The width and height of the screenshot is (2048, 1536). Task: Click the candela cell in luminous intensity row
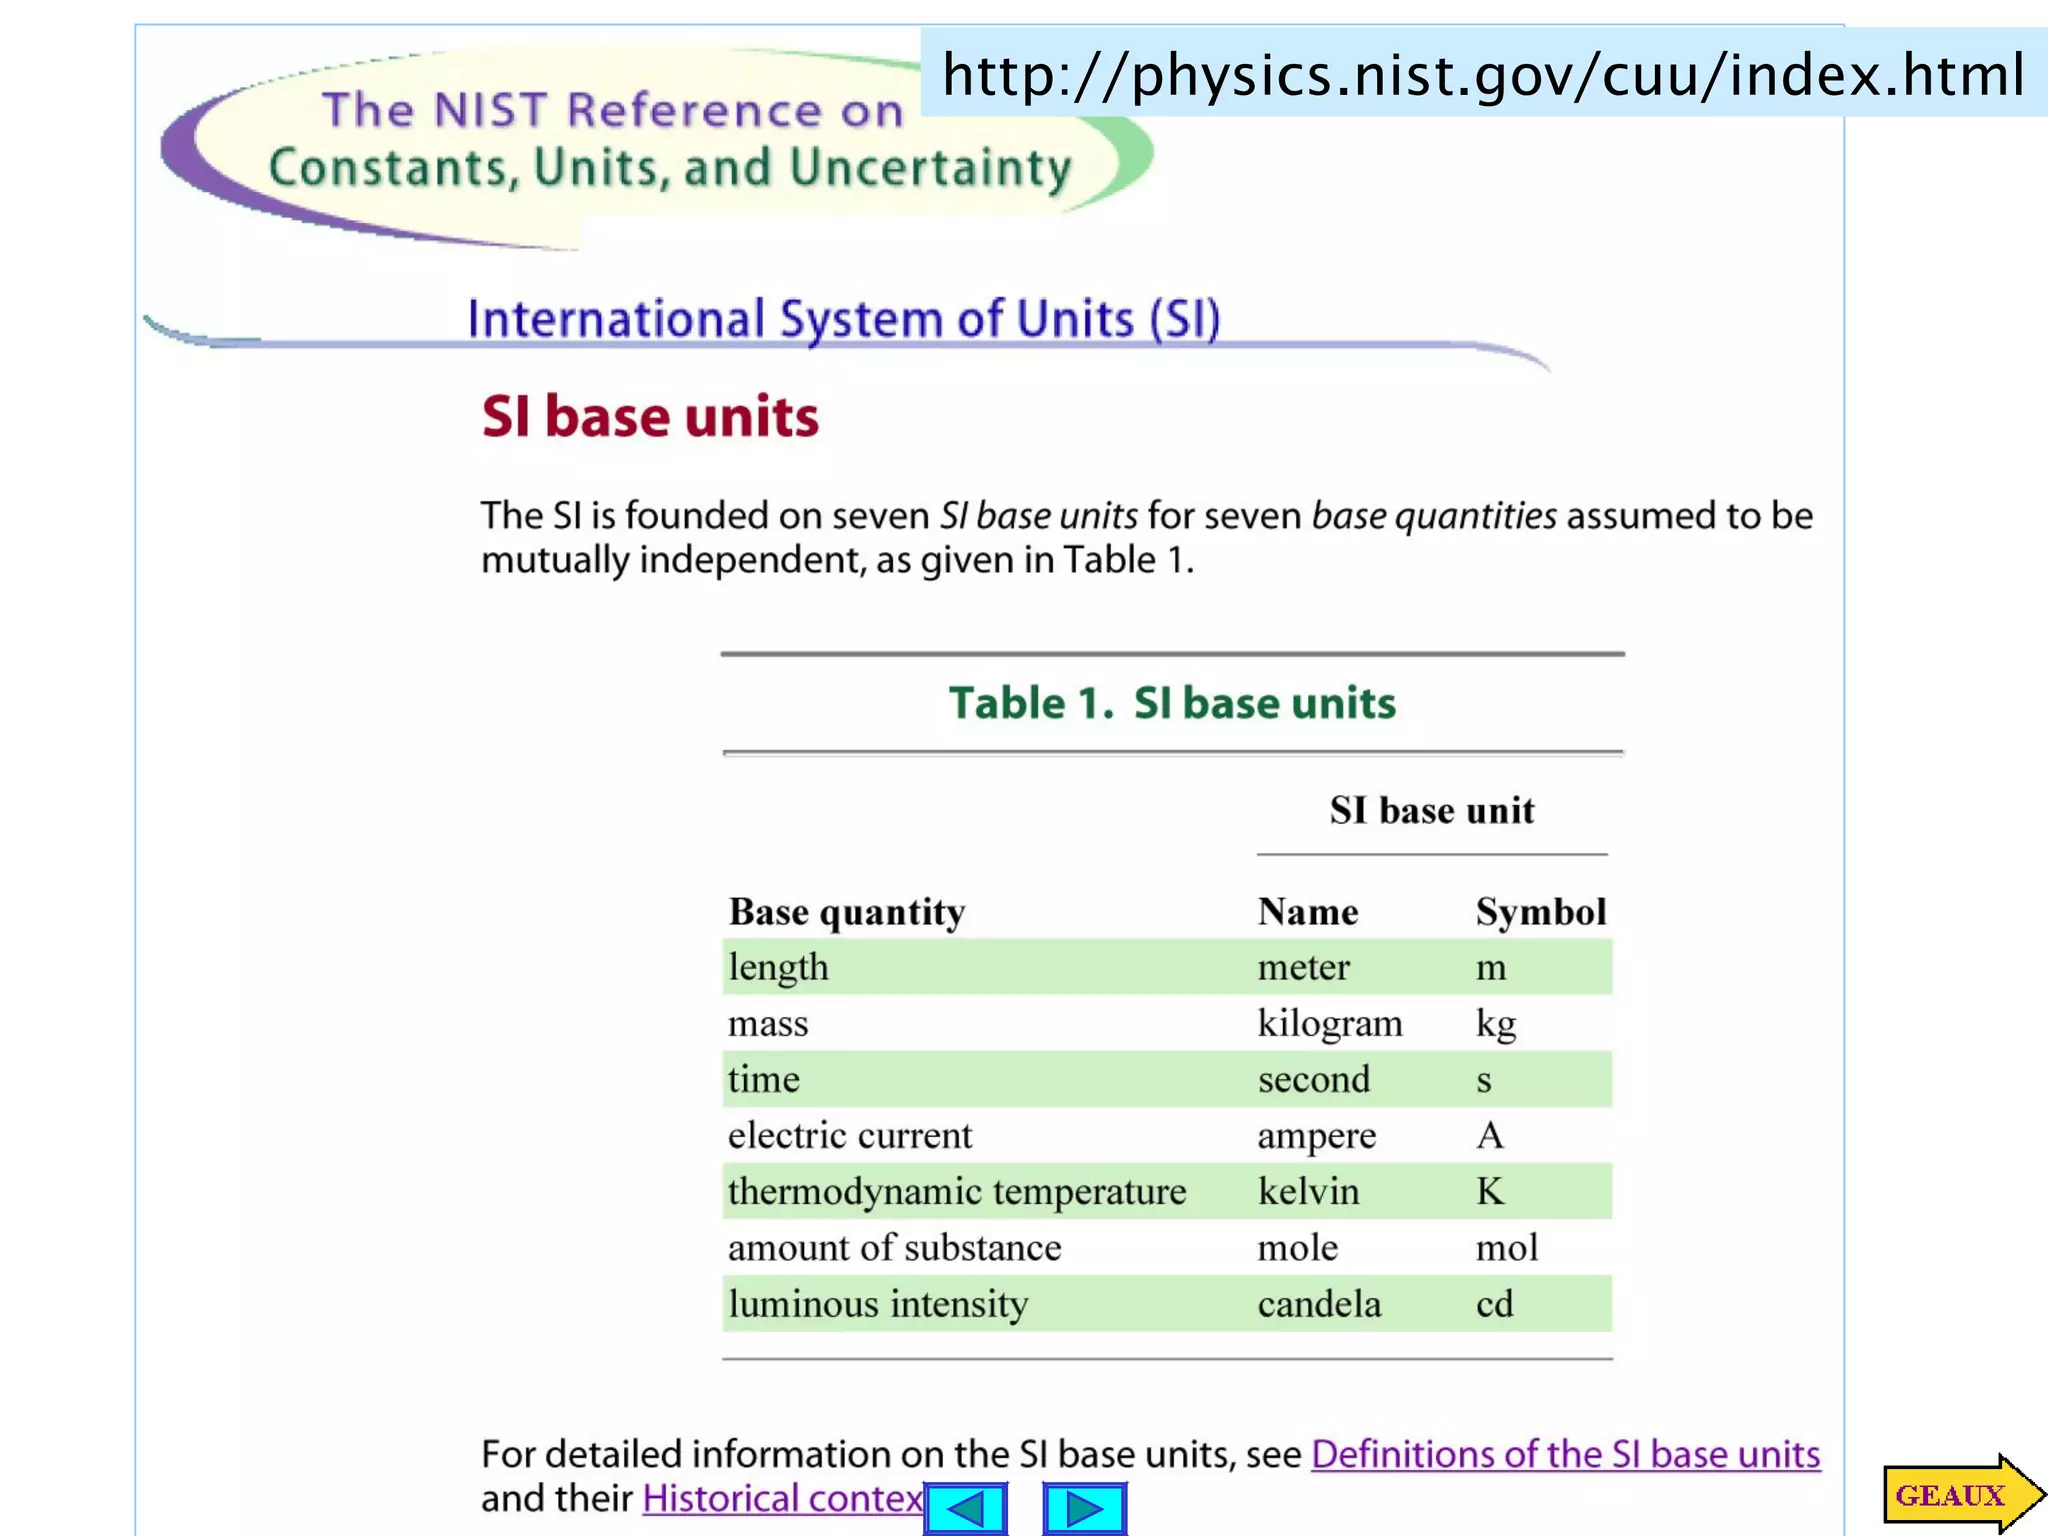click(1319, 1304)
